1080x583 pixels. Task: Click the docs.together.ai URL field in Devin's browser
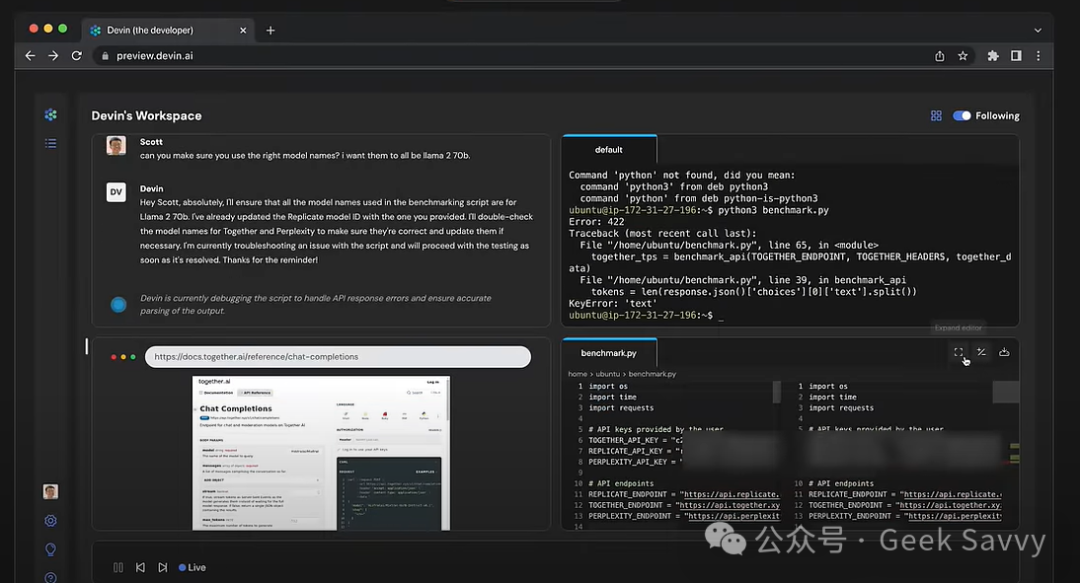point(338,356)
